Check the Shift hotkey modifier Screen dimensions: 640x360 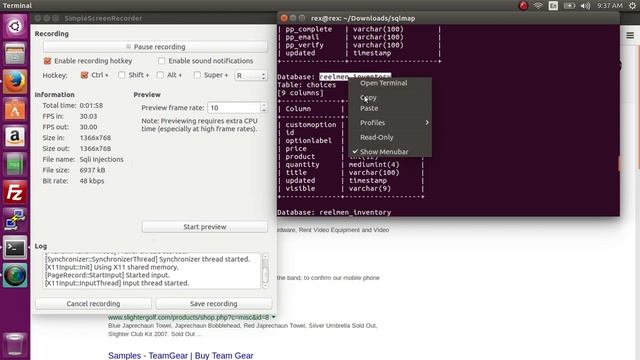click(x=122, y=75)
